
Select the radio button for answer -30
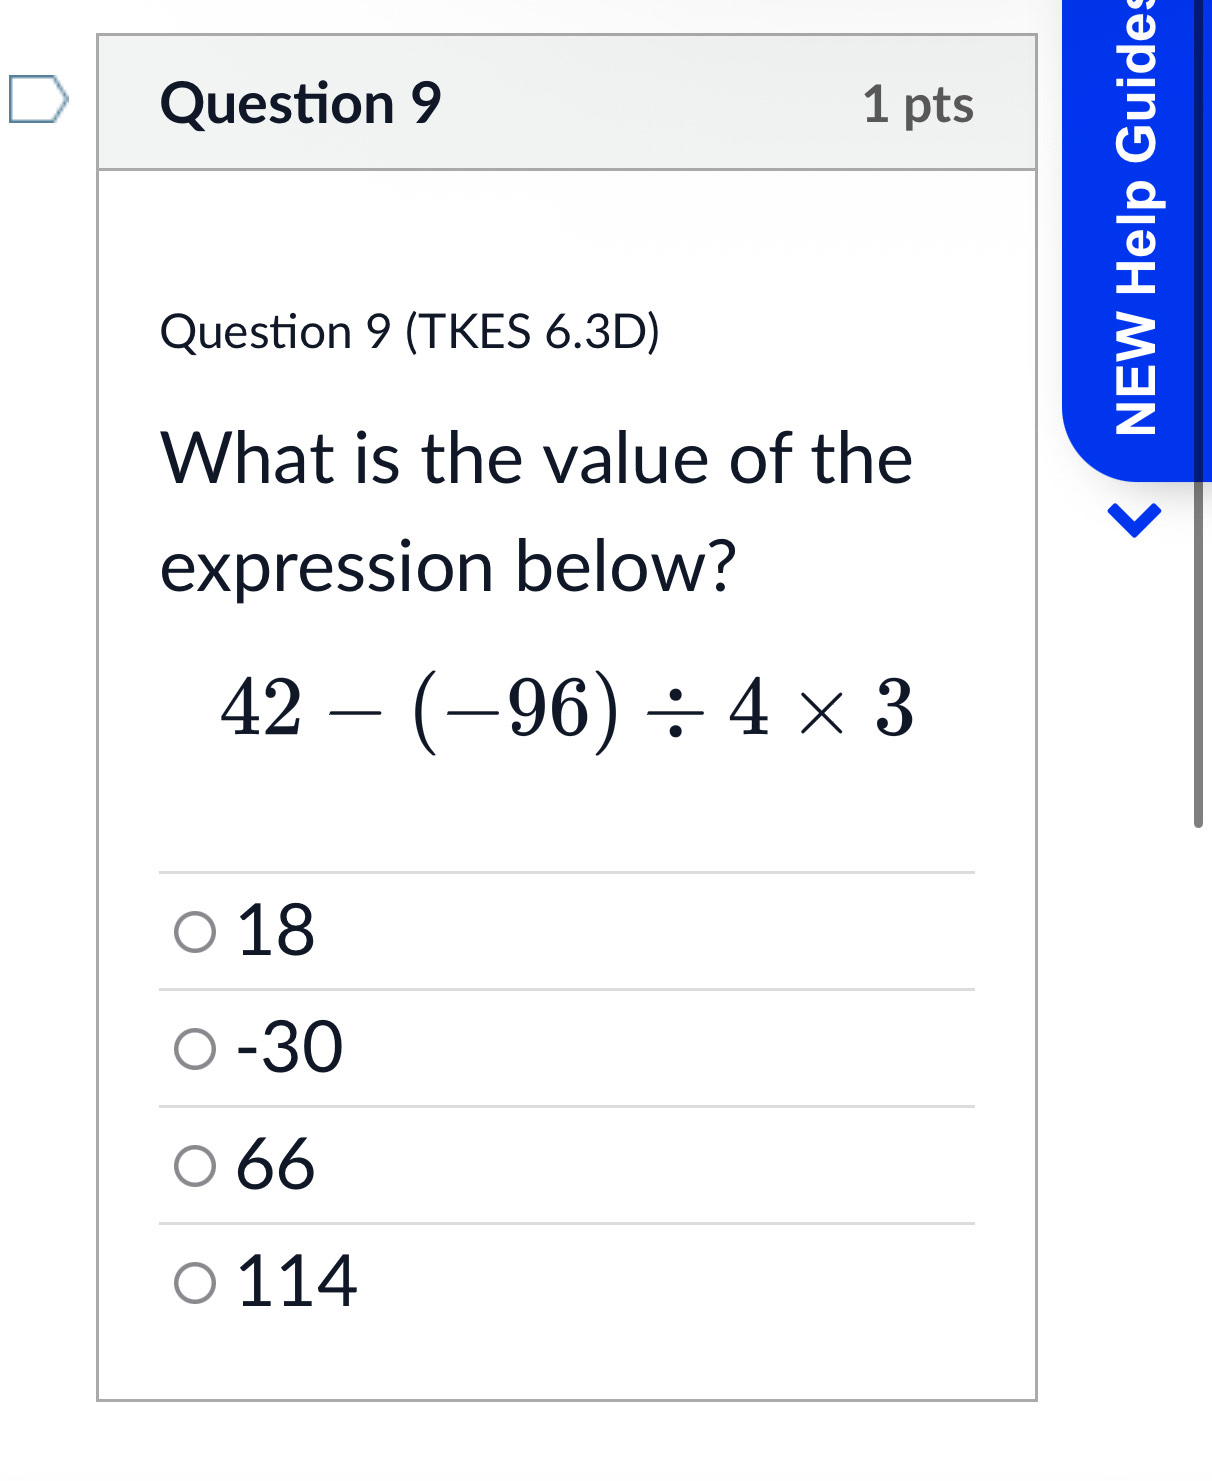pyautogui.click(x=194, y=1048)
